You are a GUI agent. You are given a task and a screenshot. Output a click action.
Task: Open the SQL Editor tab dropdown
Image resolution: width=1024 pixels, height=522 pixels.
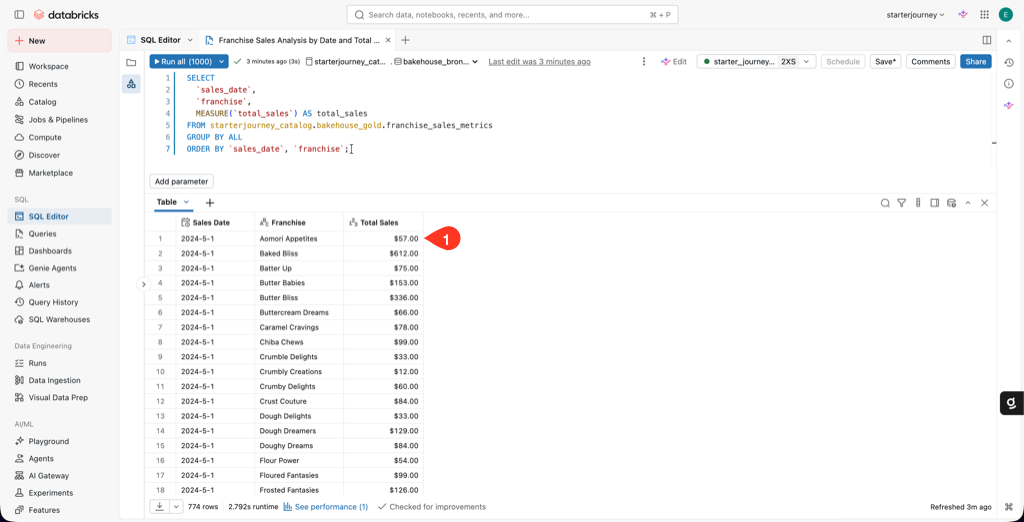click(190, 40)
